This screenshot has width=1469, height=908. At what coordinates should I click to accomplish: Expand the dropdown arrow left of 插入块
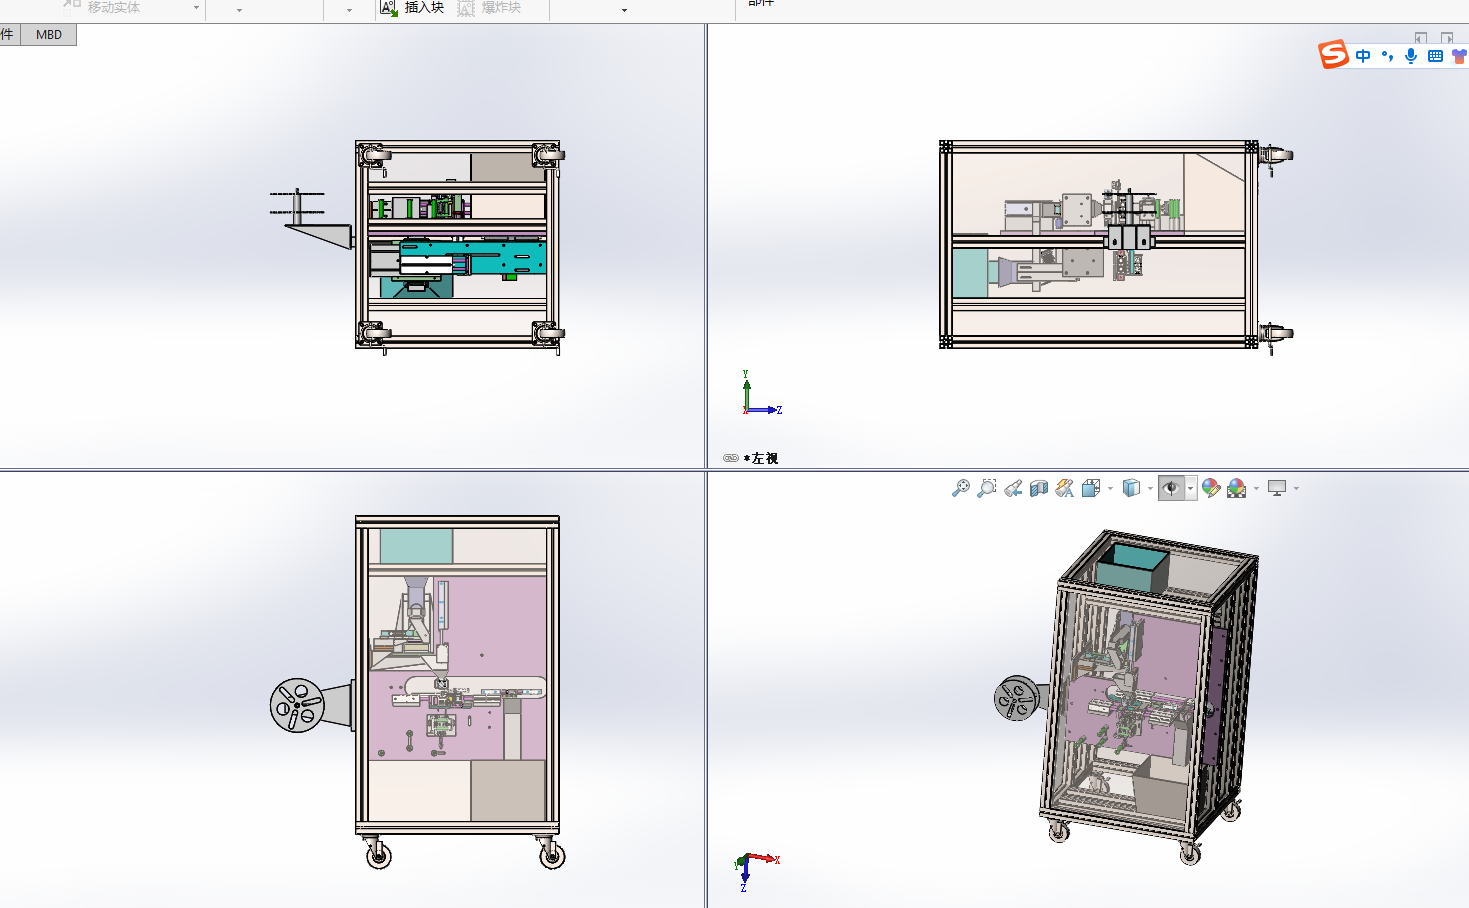click(349, 10)
